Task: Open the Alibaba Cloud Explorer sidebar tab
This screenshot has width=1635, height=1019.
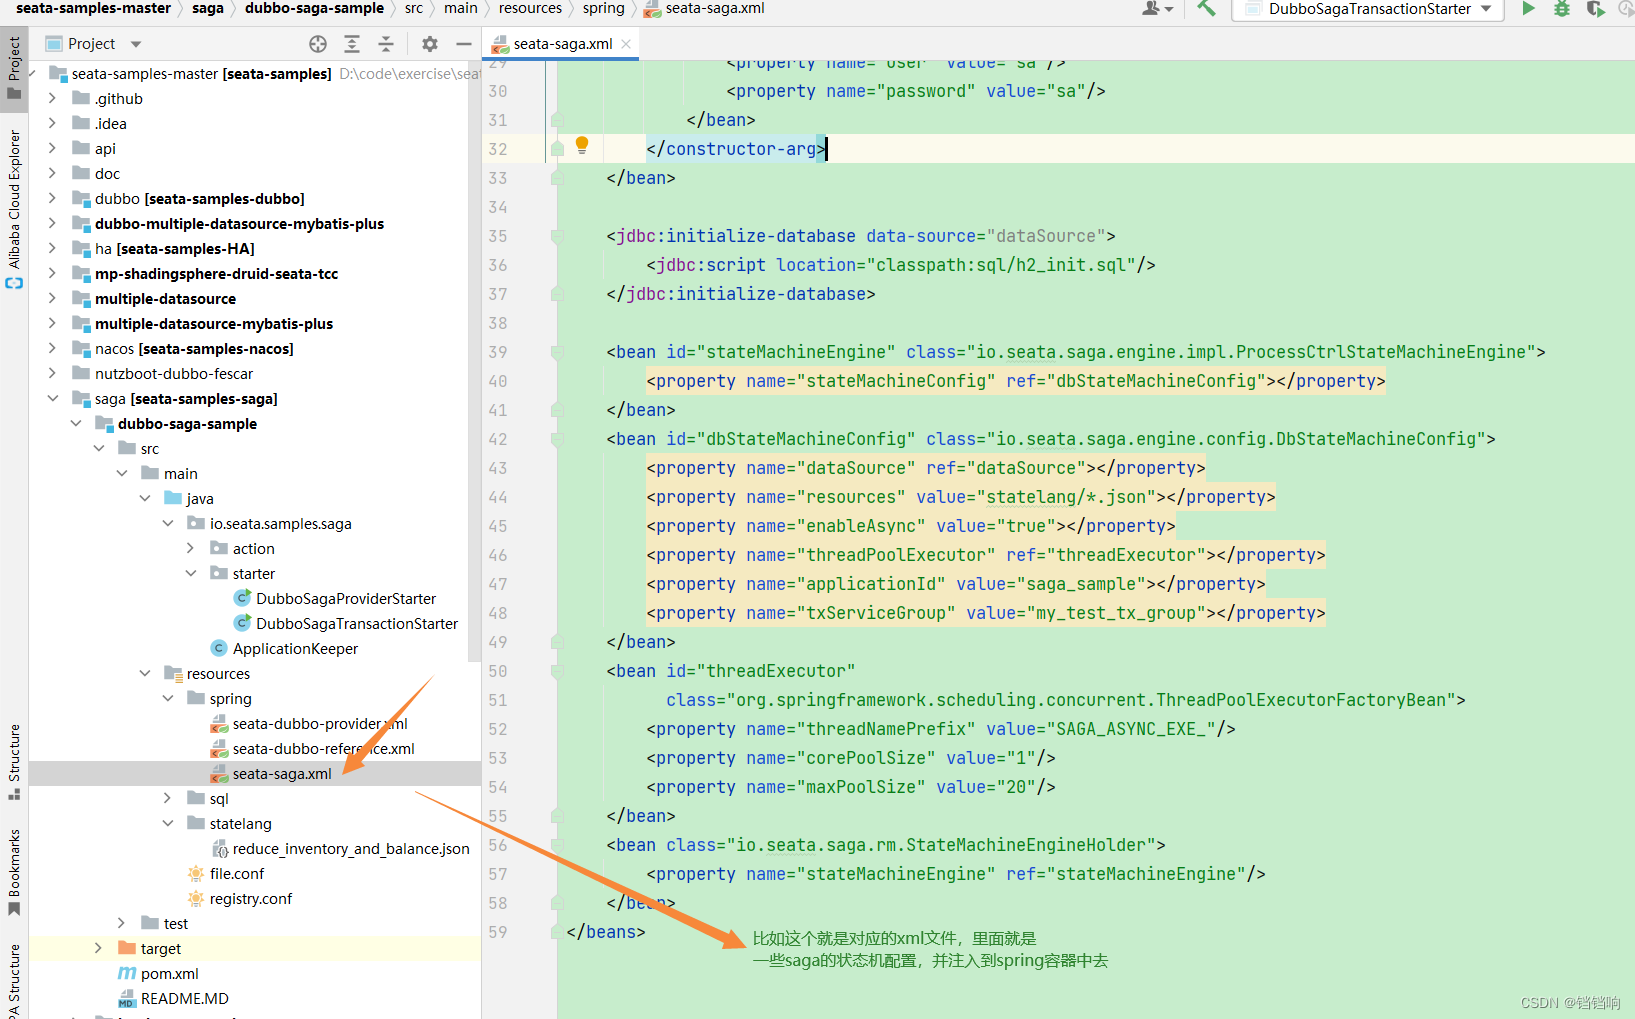Action: click(14, 209)
